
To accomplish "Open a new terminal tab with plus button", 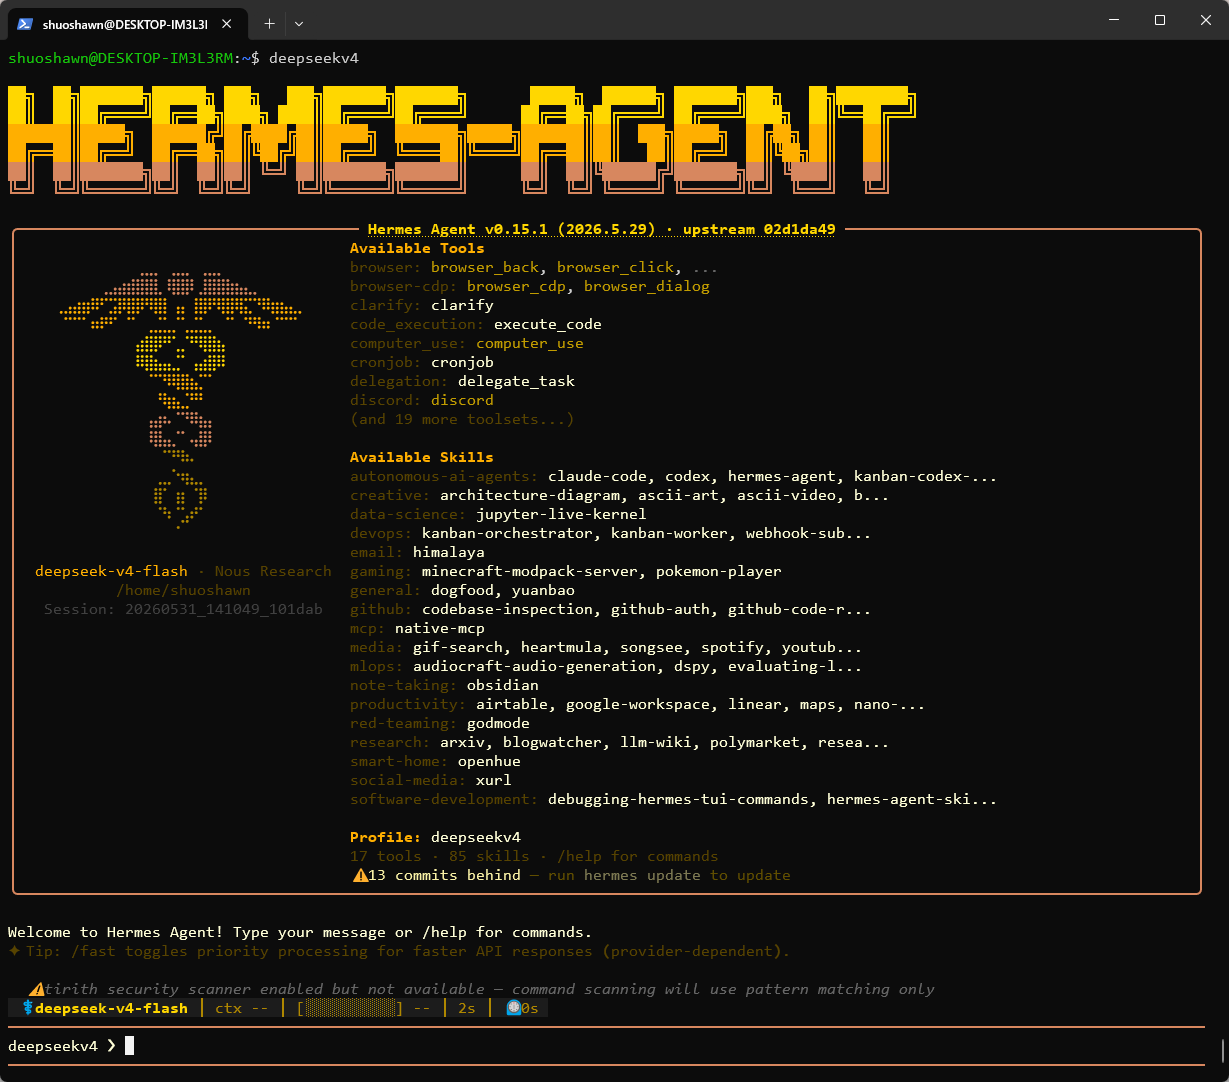I will tap(269, 22).
